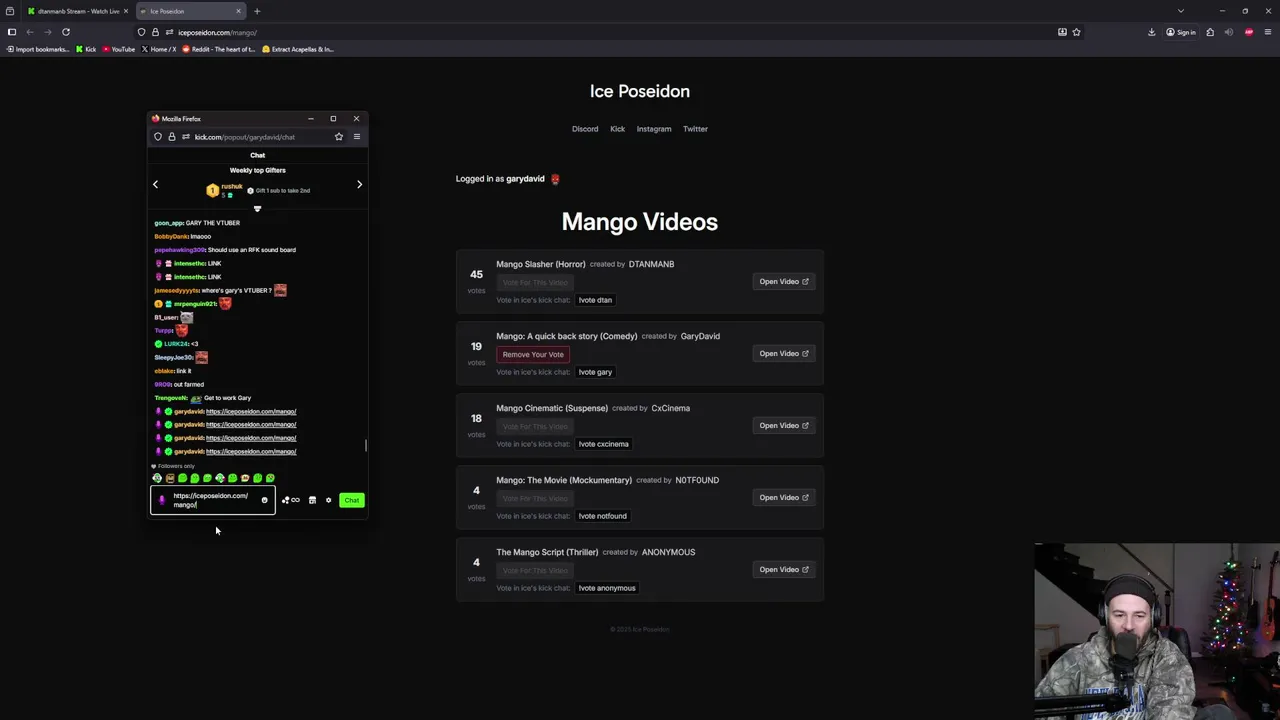The image size is (1280, 720).
Task: Open the Home / X bookmark
Action: click(x=159, y=49)
